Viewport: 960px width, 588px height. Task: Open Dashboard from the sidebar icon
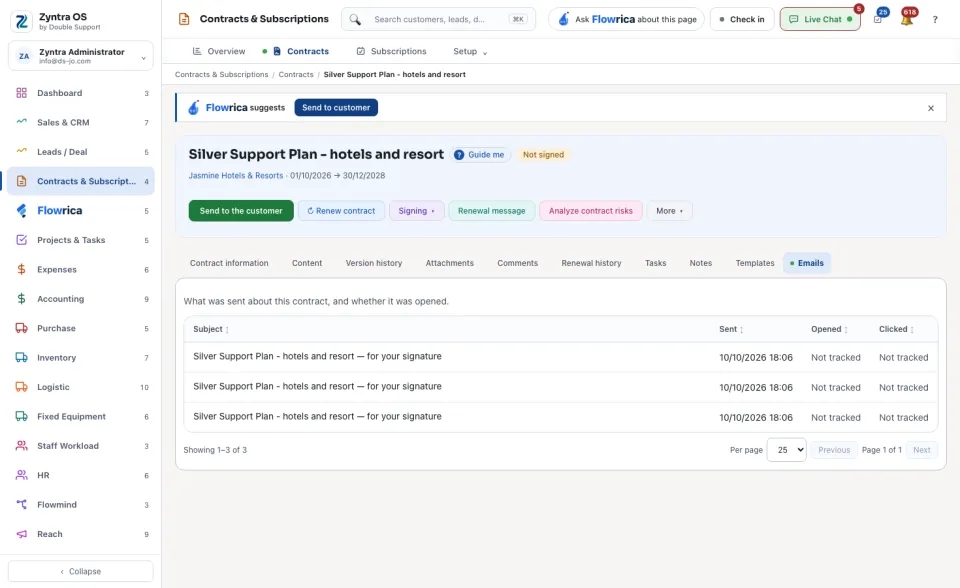click(x=21, y=93)
